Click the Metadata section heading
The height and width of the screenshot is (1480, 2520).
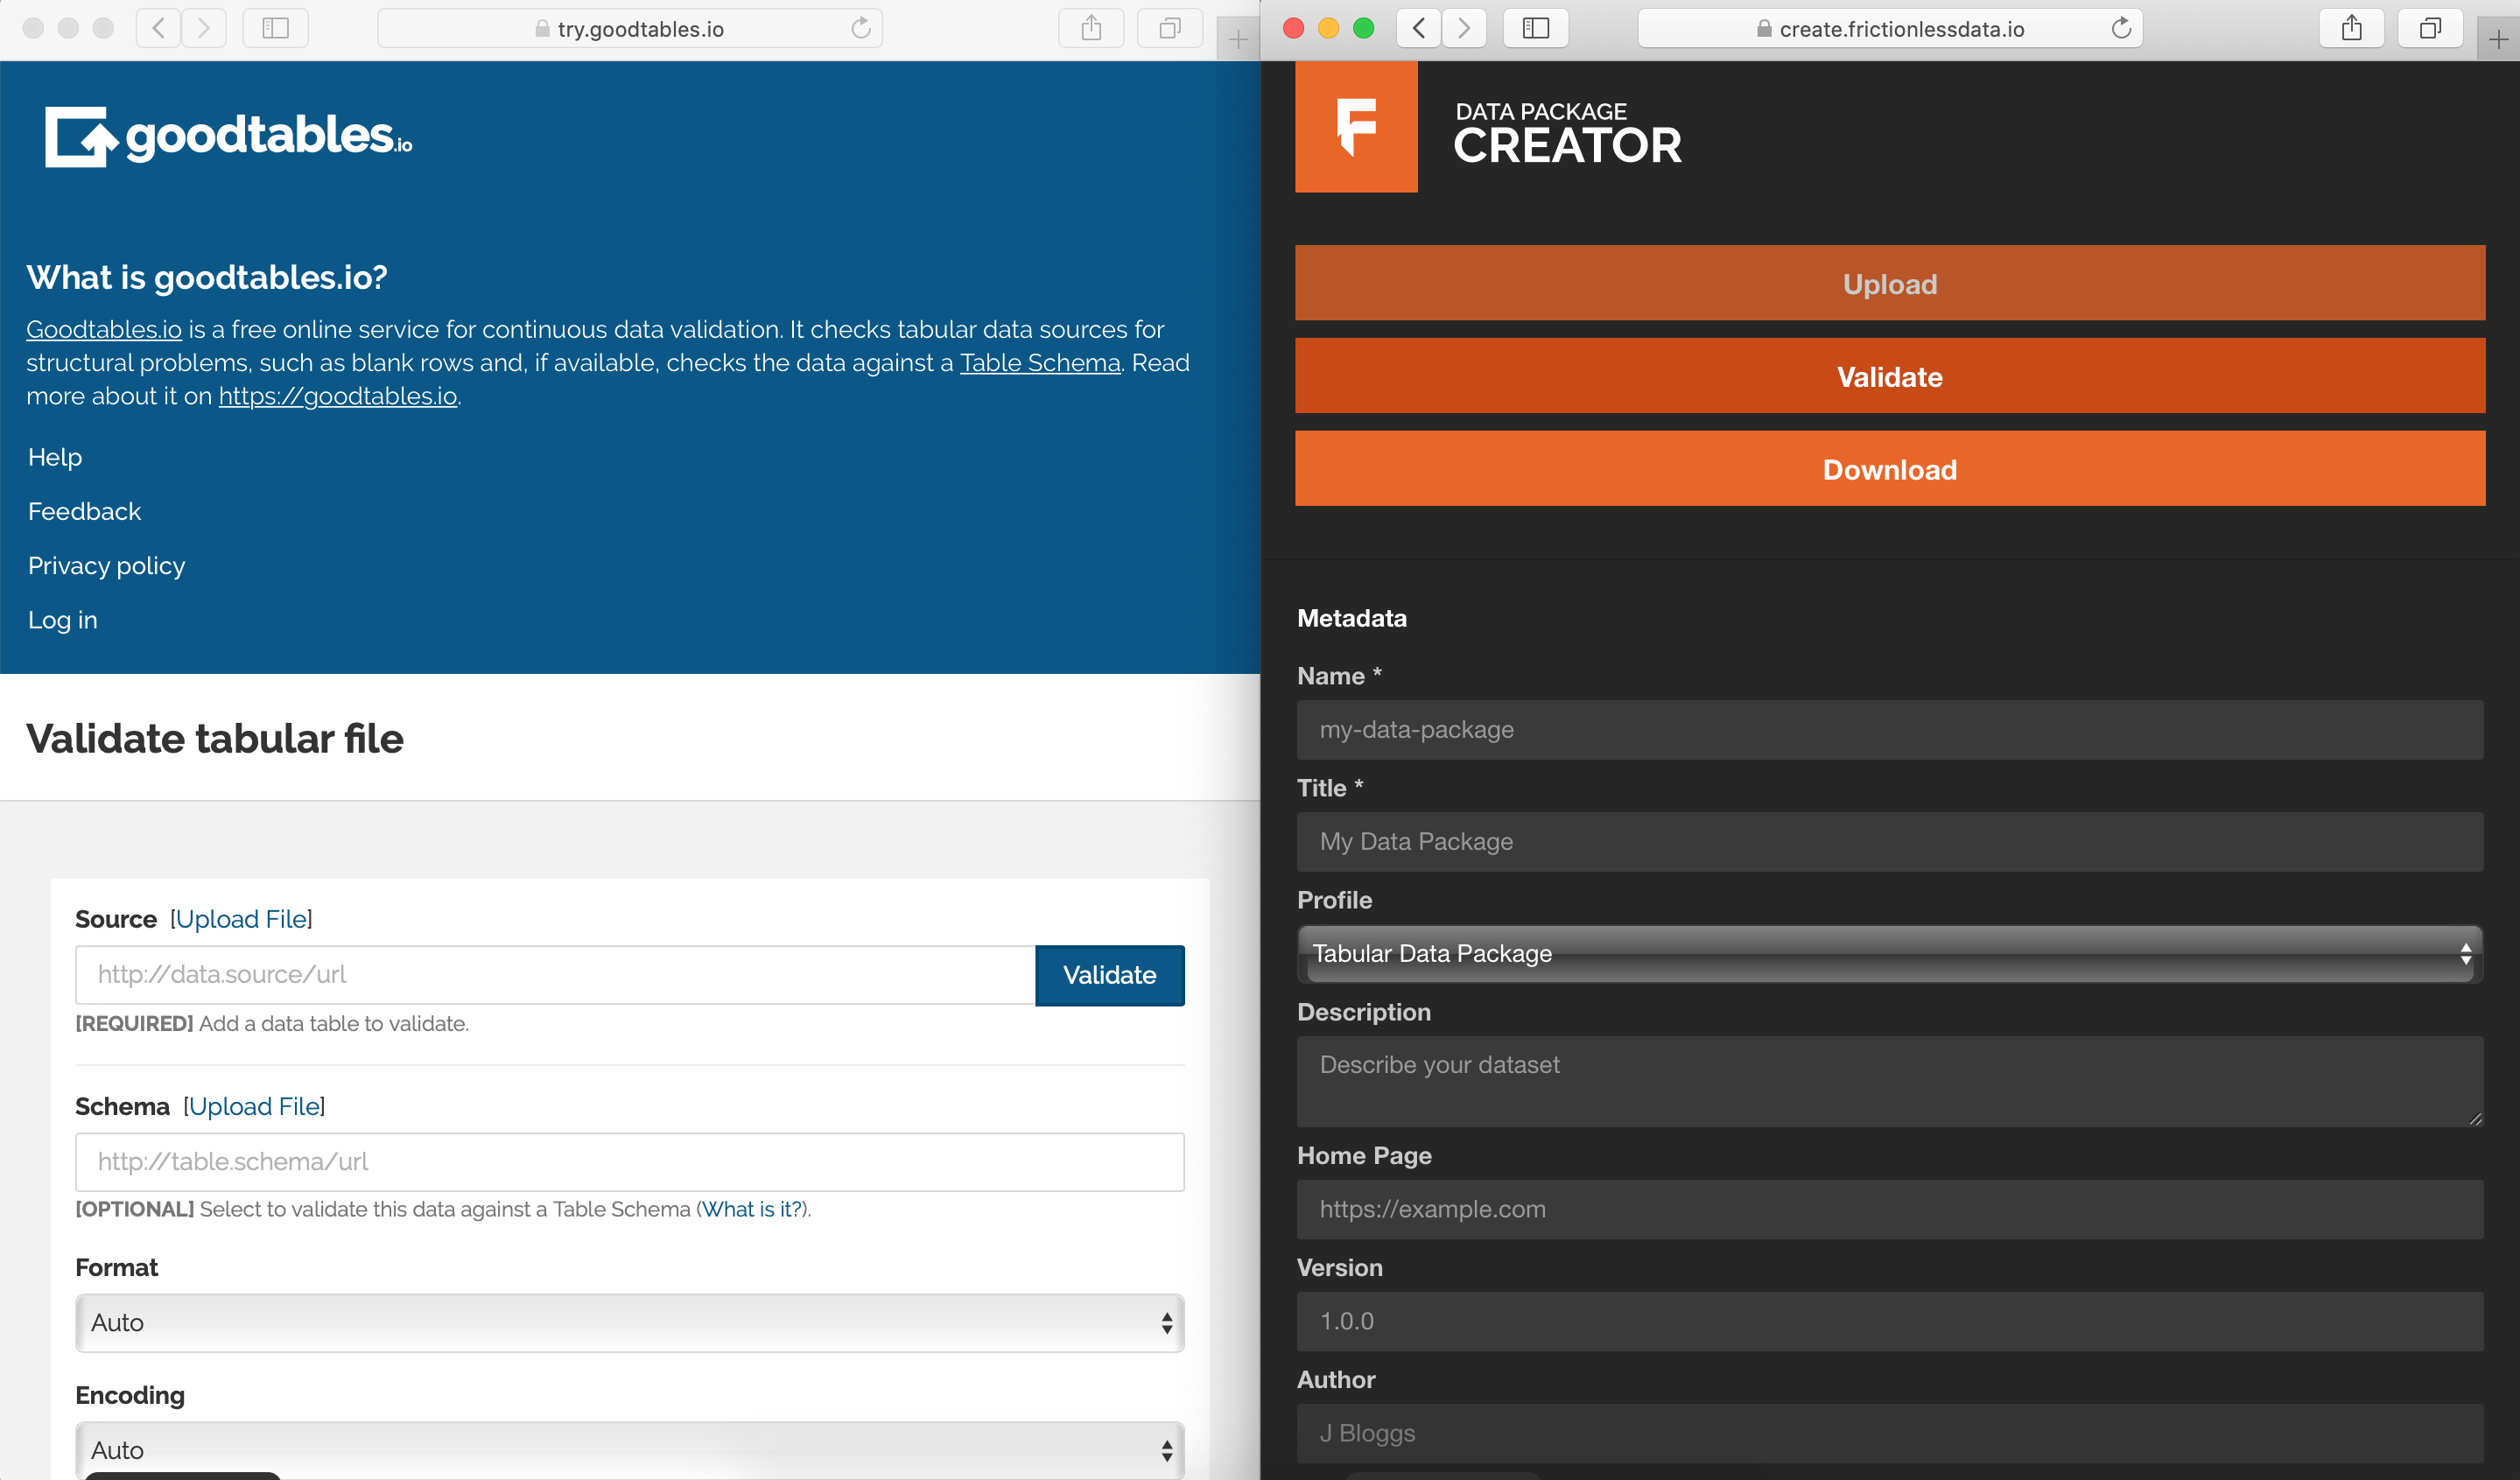1352,618
